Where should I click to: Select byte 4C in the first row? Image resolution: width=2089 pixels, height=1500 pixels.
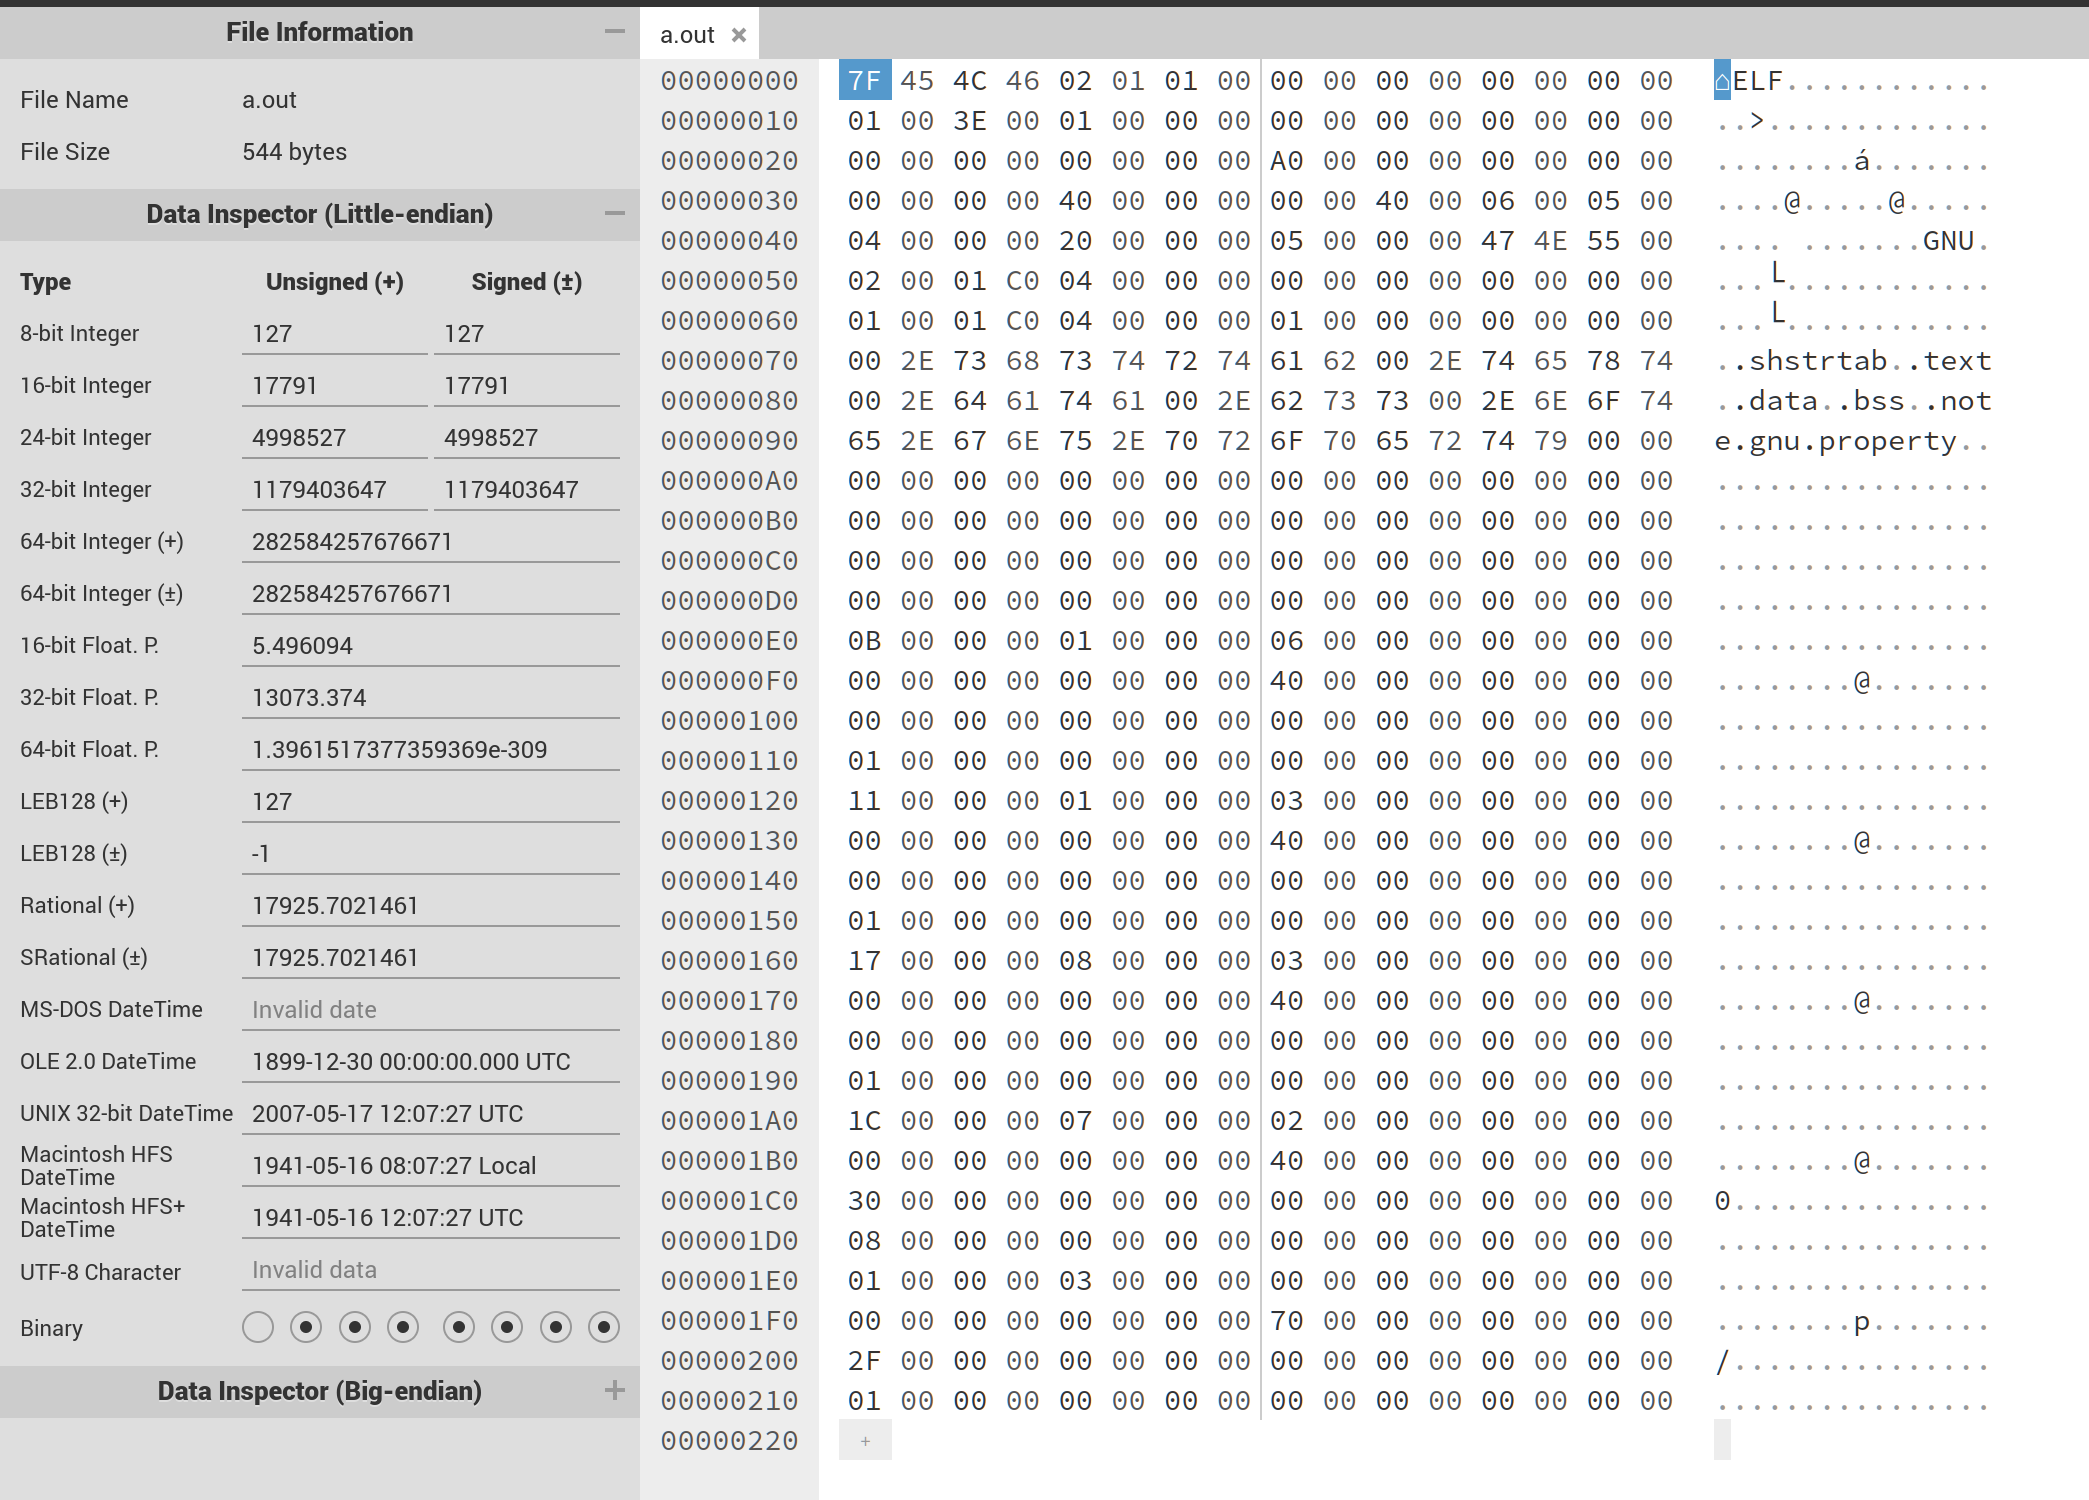(970, 80)
